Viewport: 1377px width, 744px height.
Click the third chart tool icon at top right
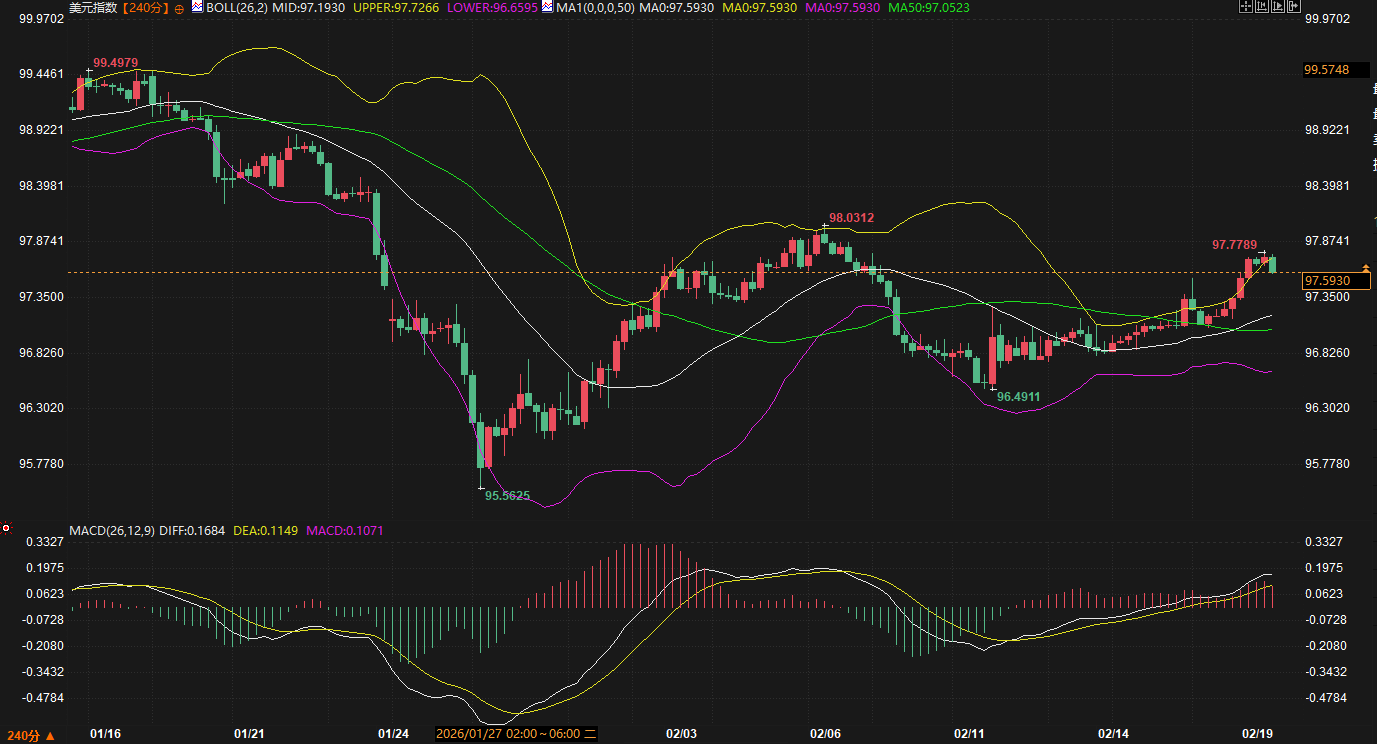pos(1278,7)
